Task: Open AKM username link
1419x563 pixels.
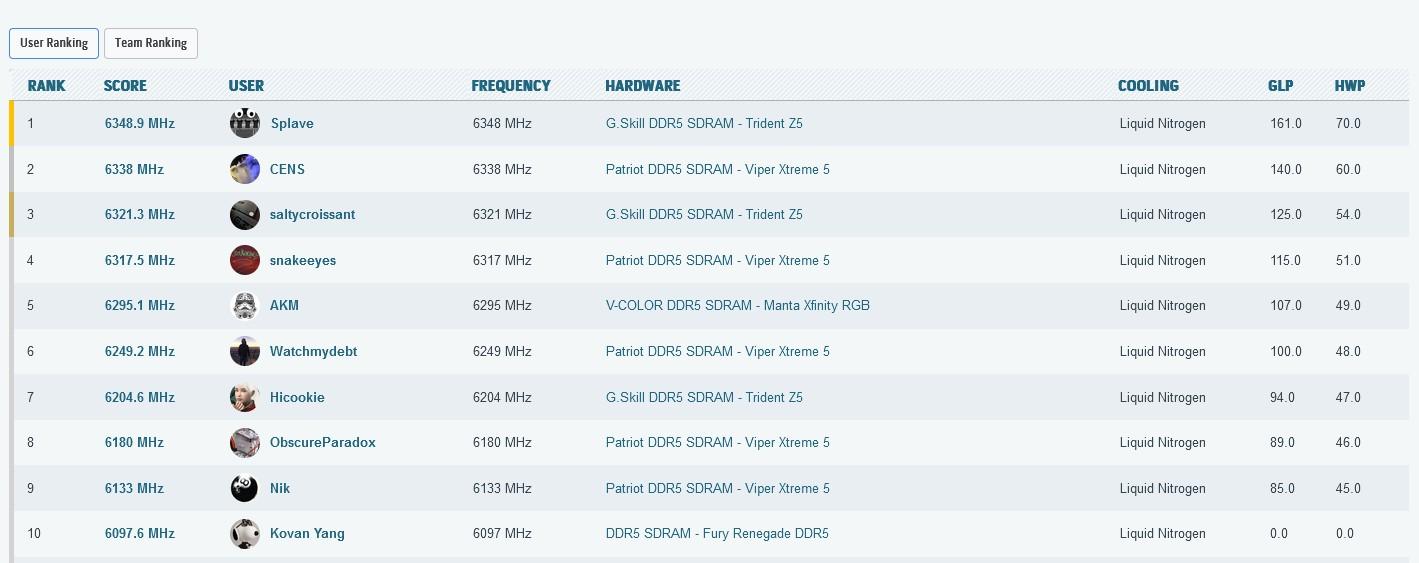Action: pyautogui.click(x=284, y=305)
